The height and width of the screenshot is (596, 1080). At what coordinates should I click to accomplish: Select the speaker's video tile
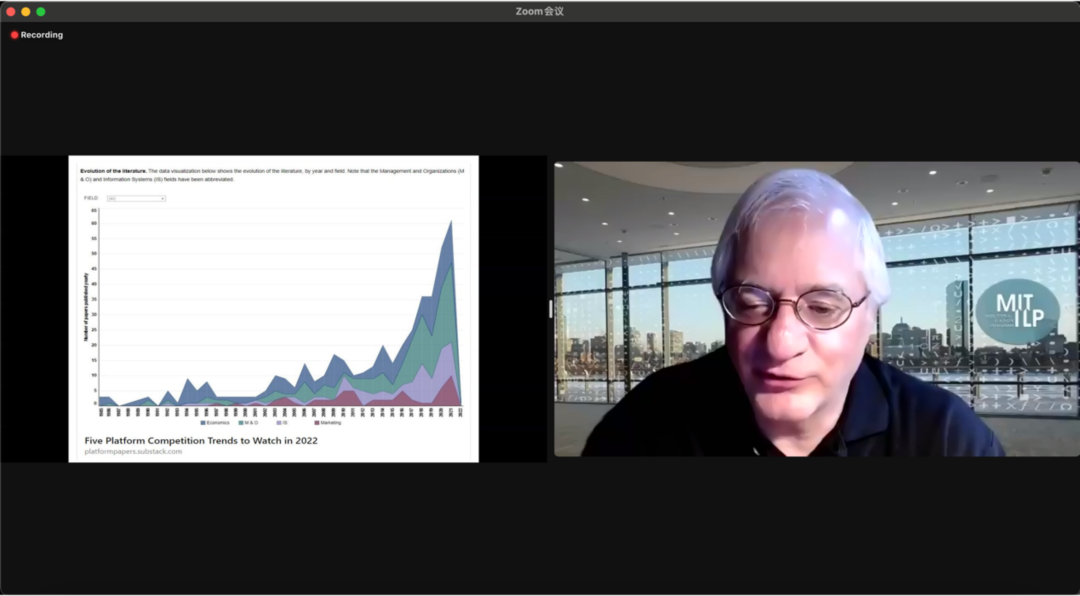[x=817, y=309]
